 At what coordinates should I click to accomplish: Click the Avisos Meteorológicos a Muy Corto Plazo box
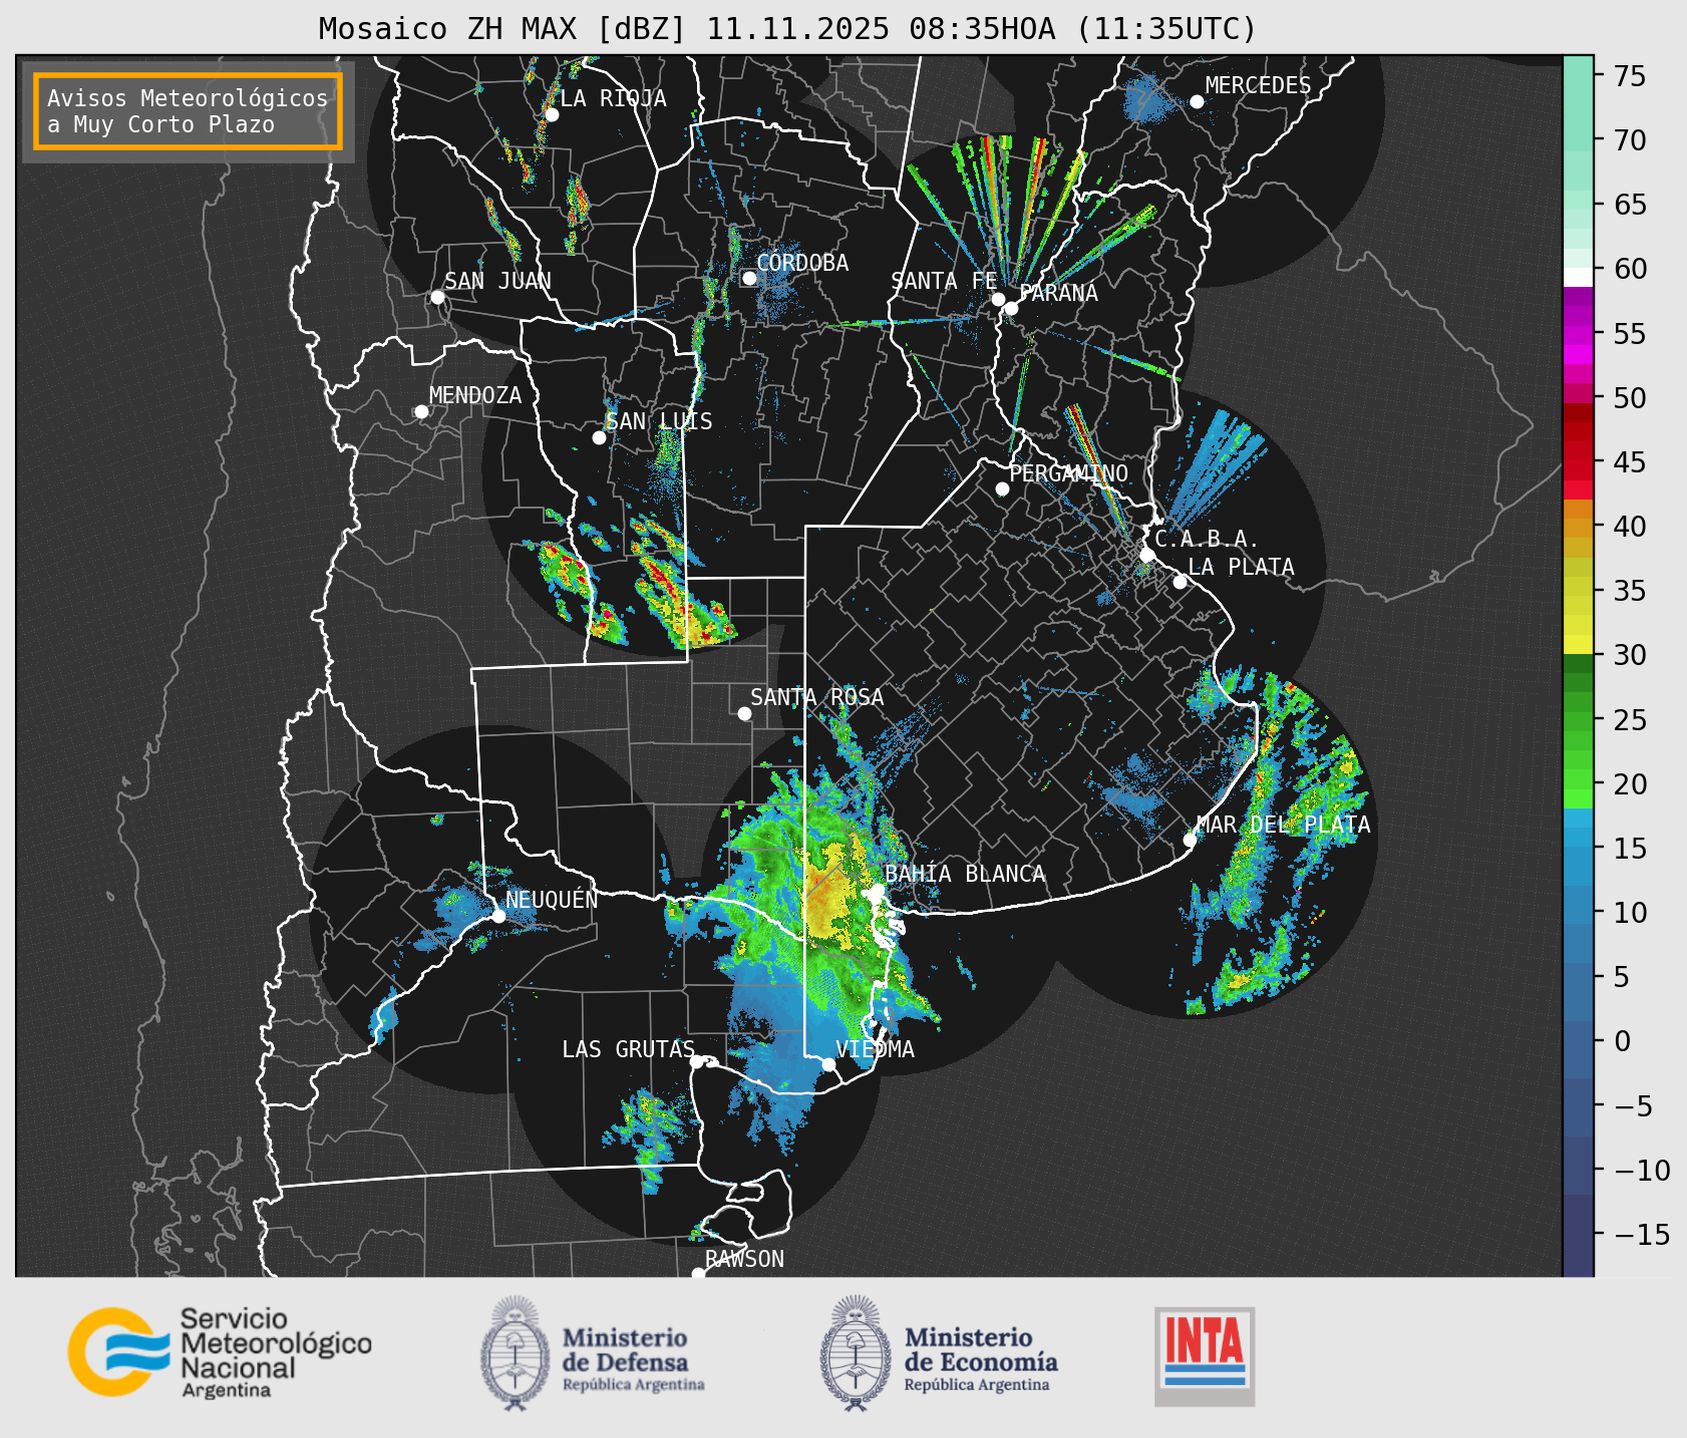188,111
